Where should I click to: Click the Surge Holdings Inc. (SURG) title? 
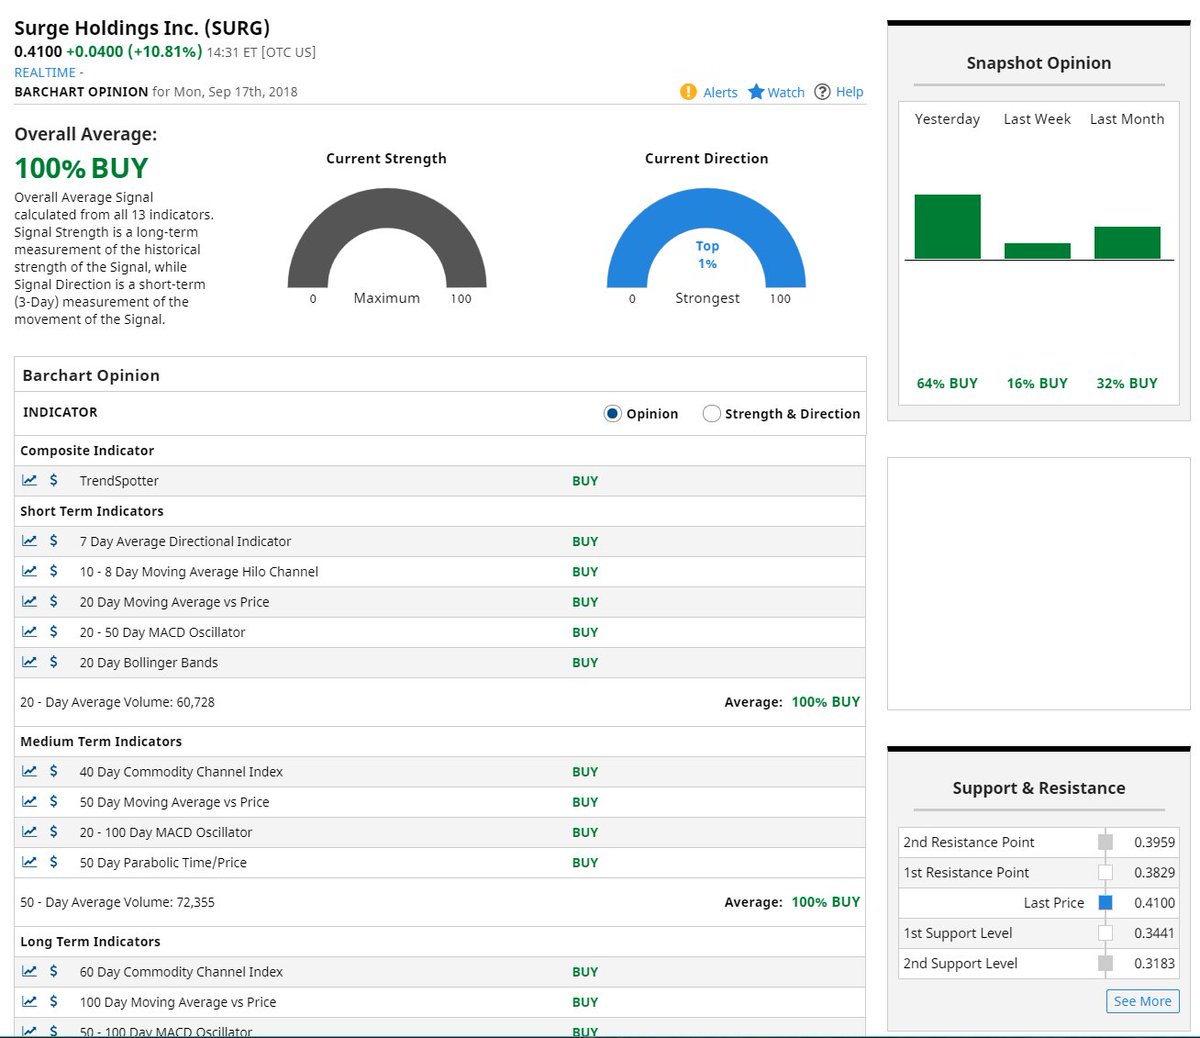pos(142,28)
